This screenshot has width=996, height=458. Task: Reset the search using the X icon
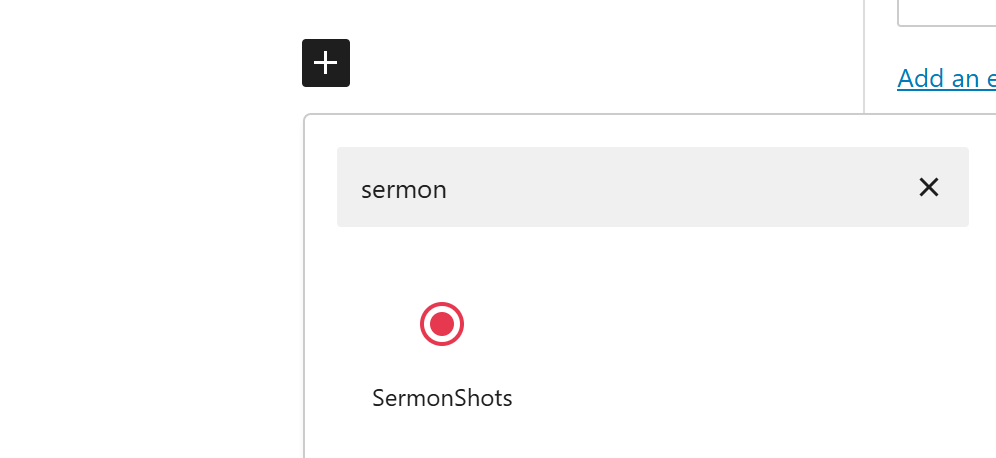pos(928,187)
